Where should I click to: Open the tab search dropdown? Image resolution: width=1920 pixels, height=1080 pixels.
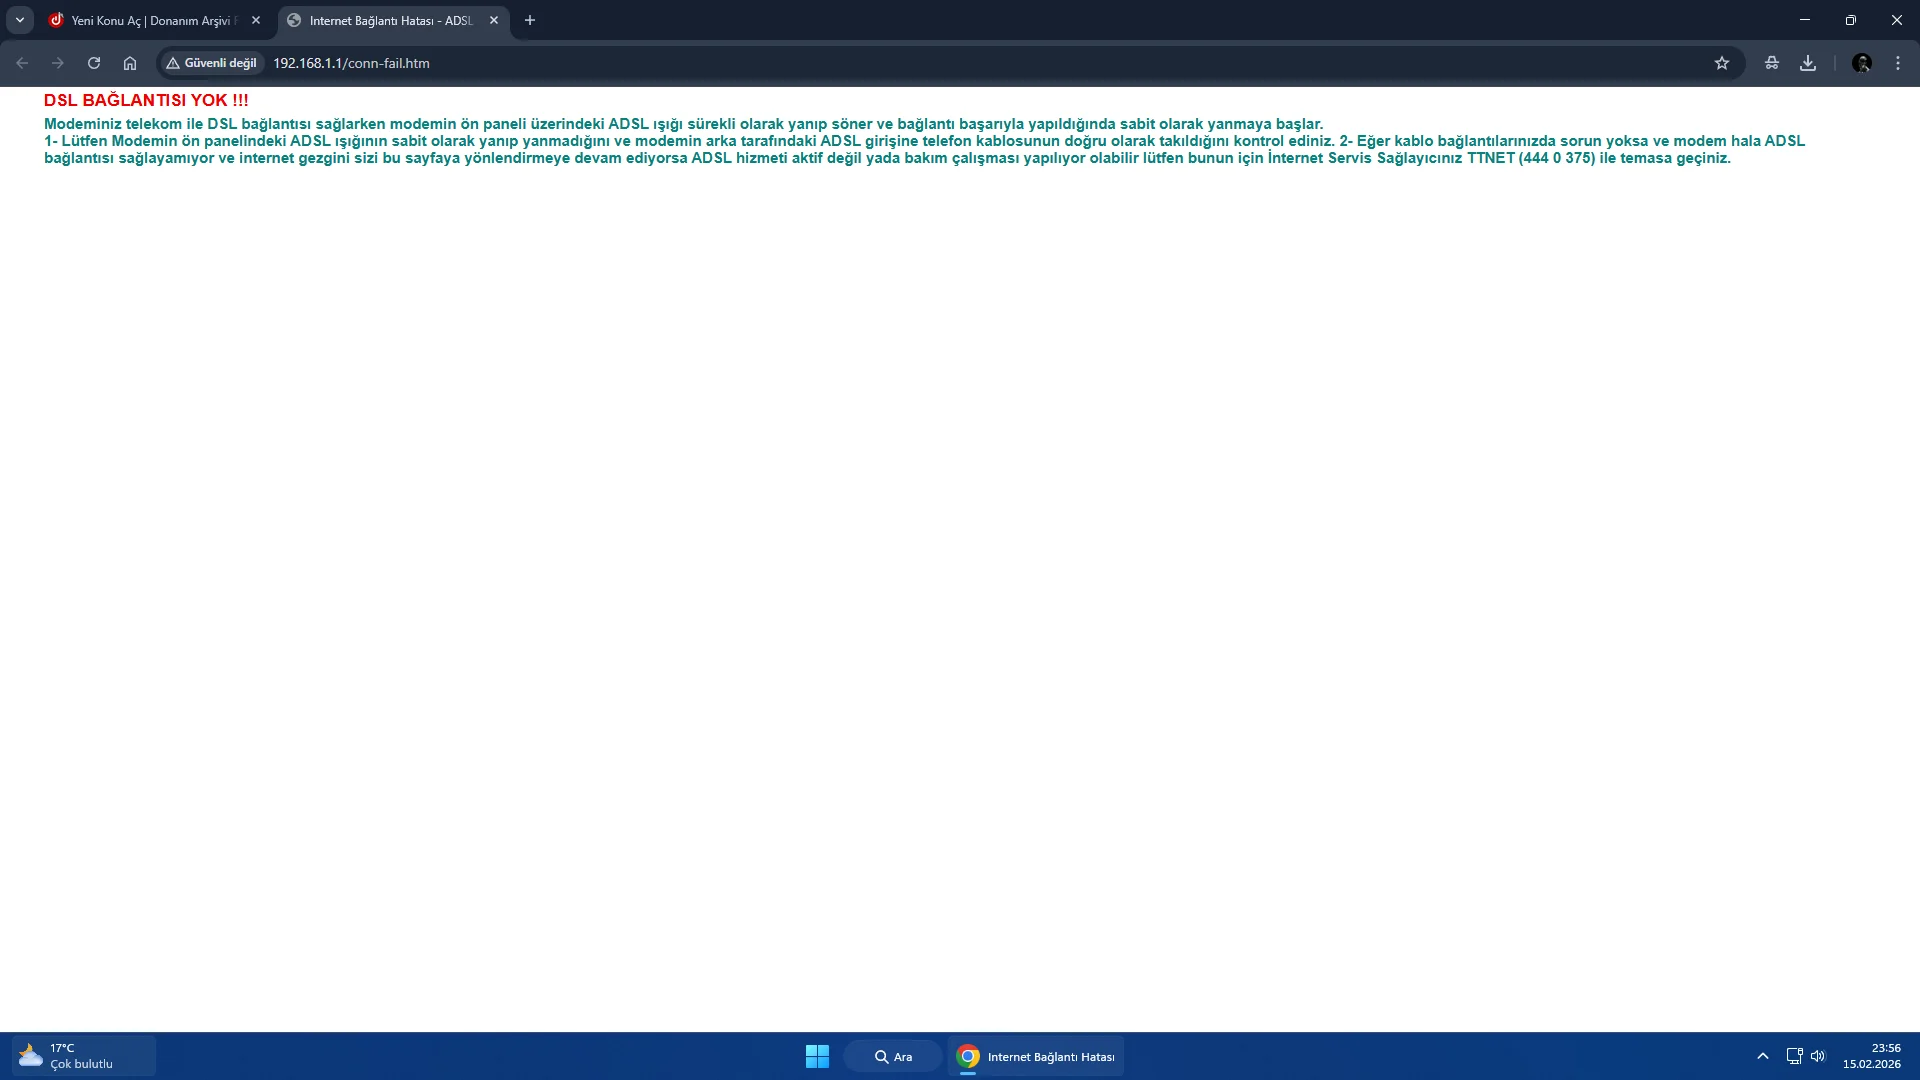pos(20,20)
